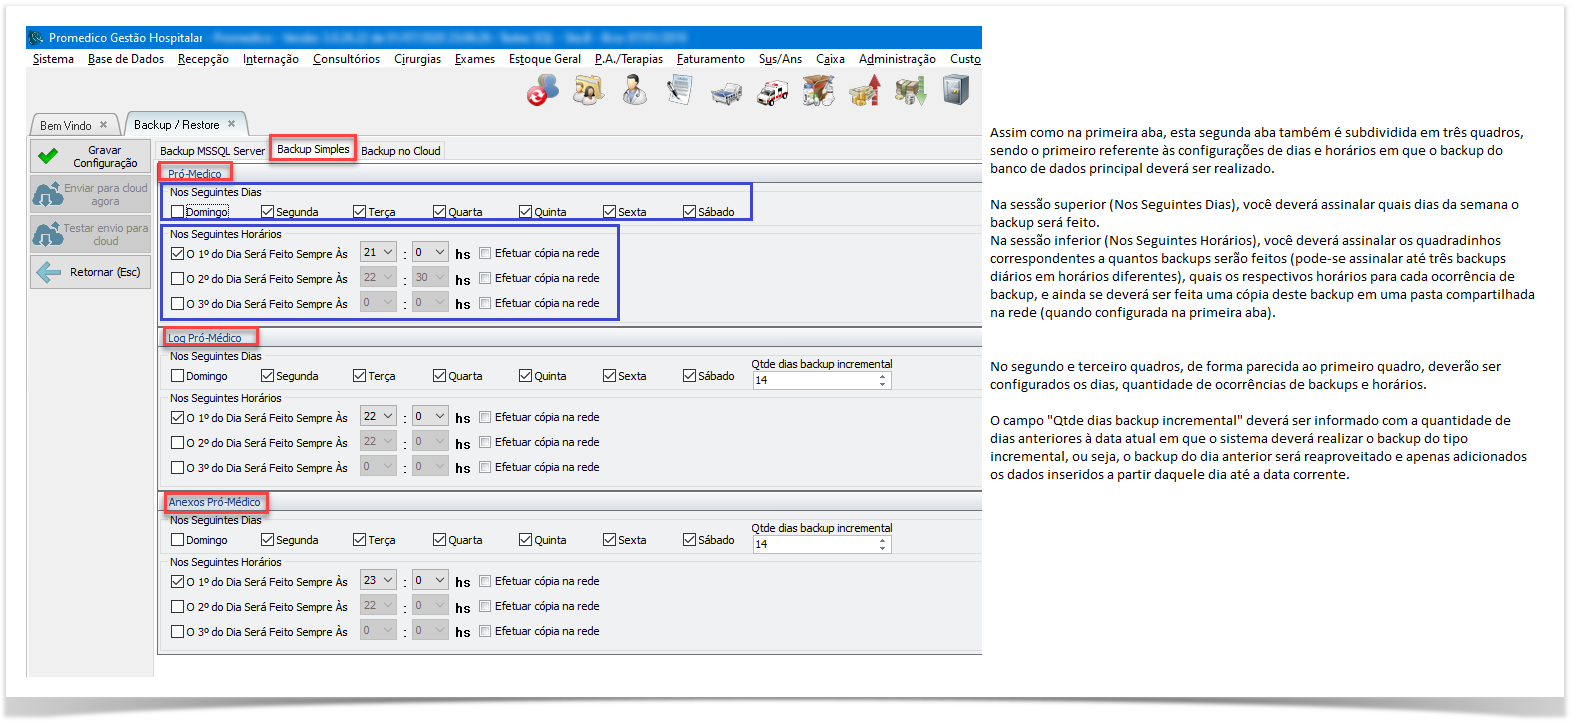Open the hospital bed toolbar icon

pyautogui.click(x=726, y=93)
